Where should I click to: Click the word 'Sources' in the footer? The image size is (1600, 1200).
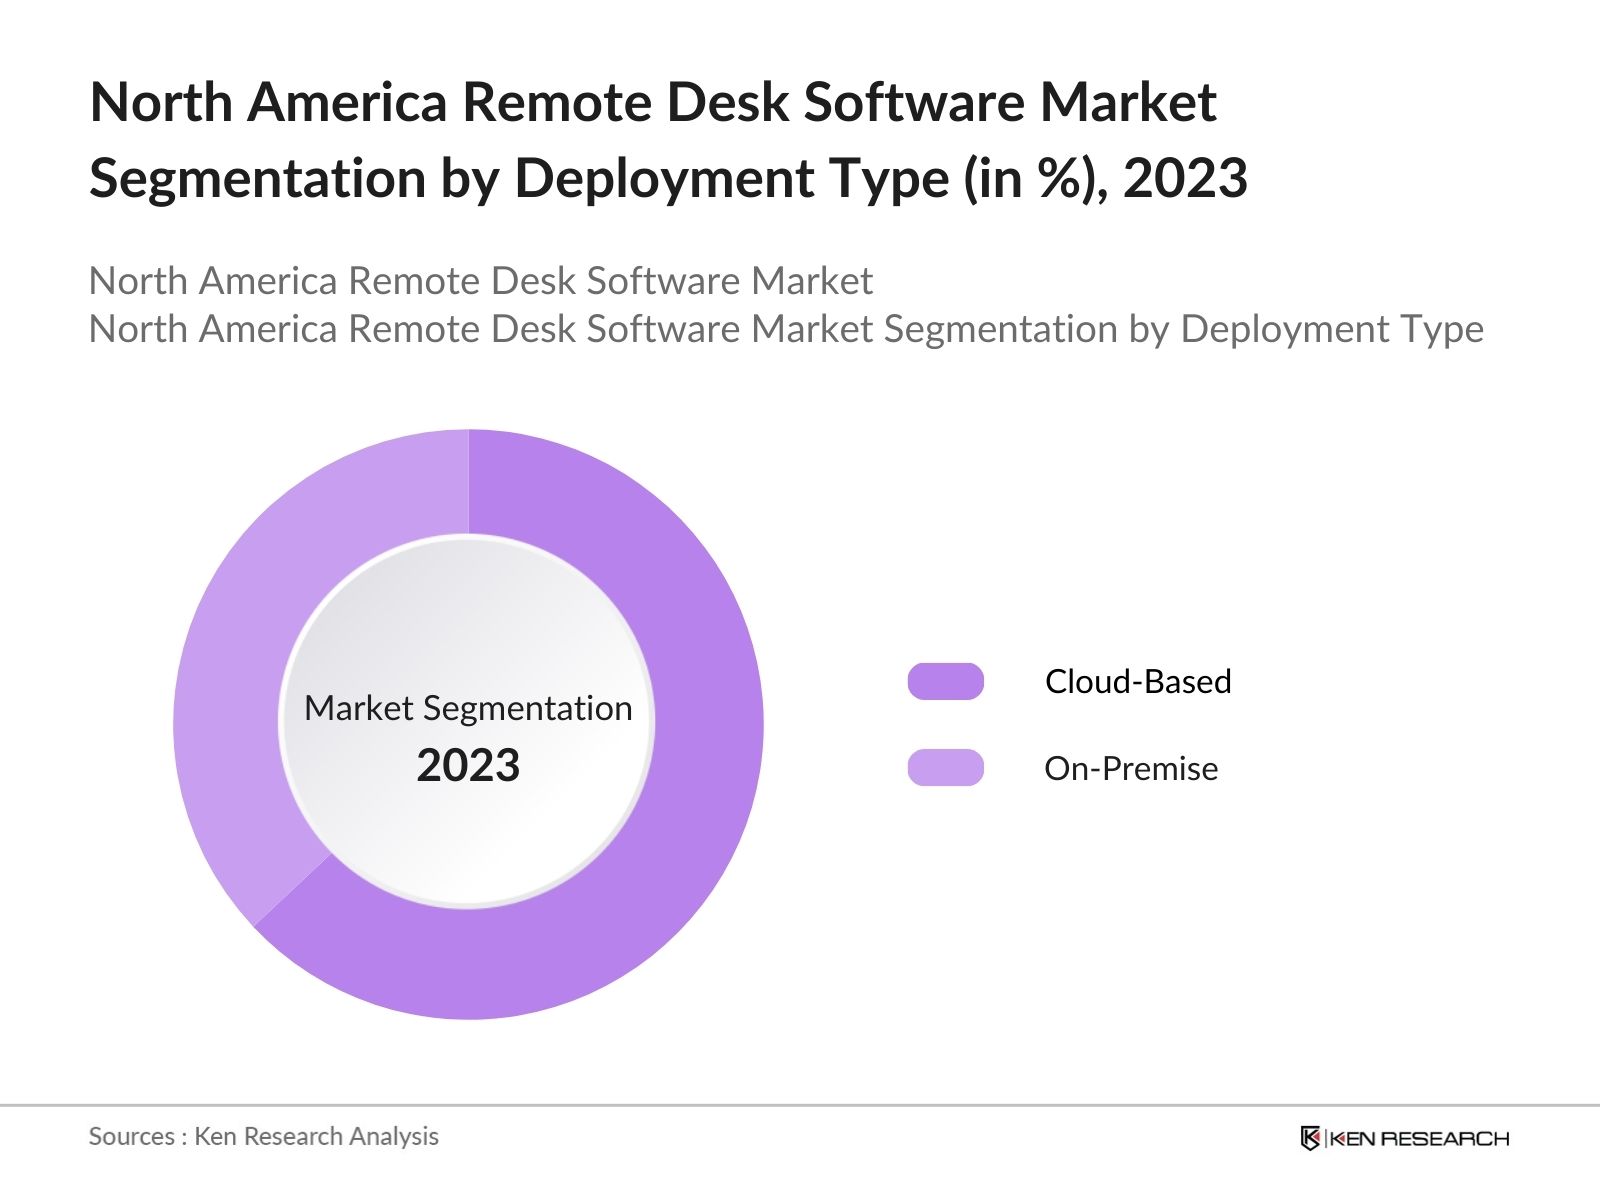[x=131, y=1136]
